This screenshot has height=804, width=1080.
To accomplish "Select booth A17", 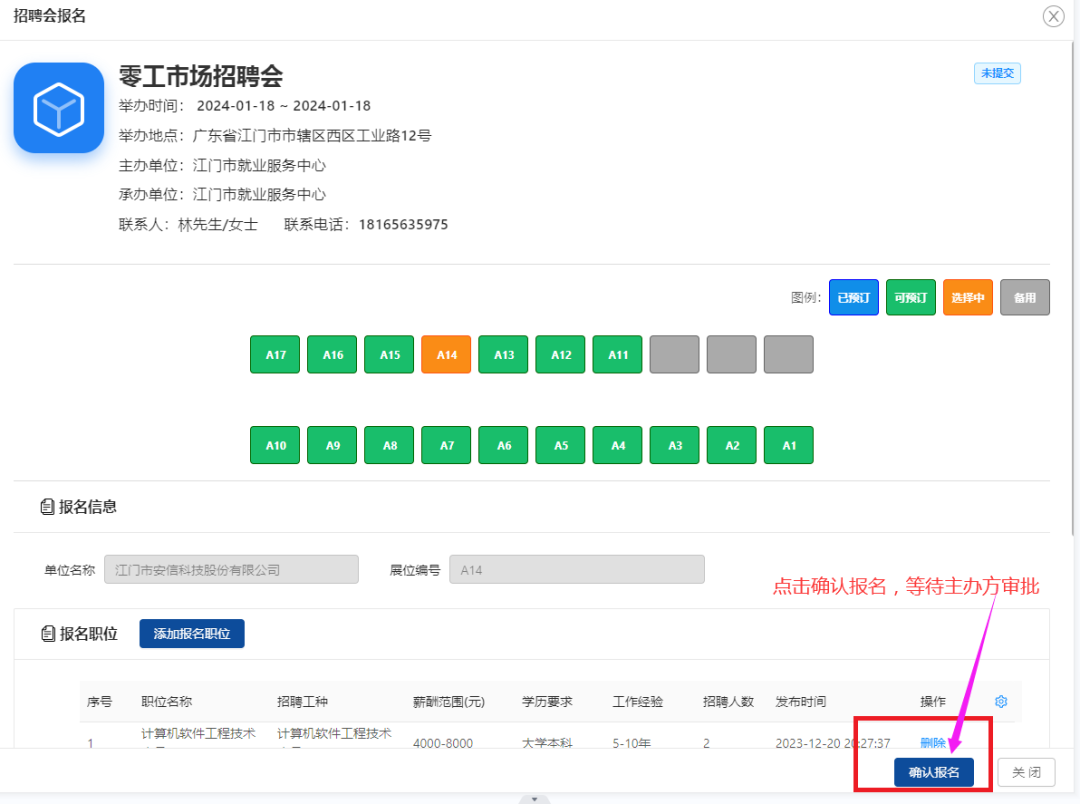I will (x=275, y=355).
